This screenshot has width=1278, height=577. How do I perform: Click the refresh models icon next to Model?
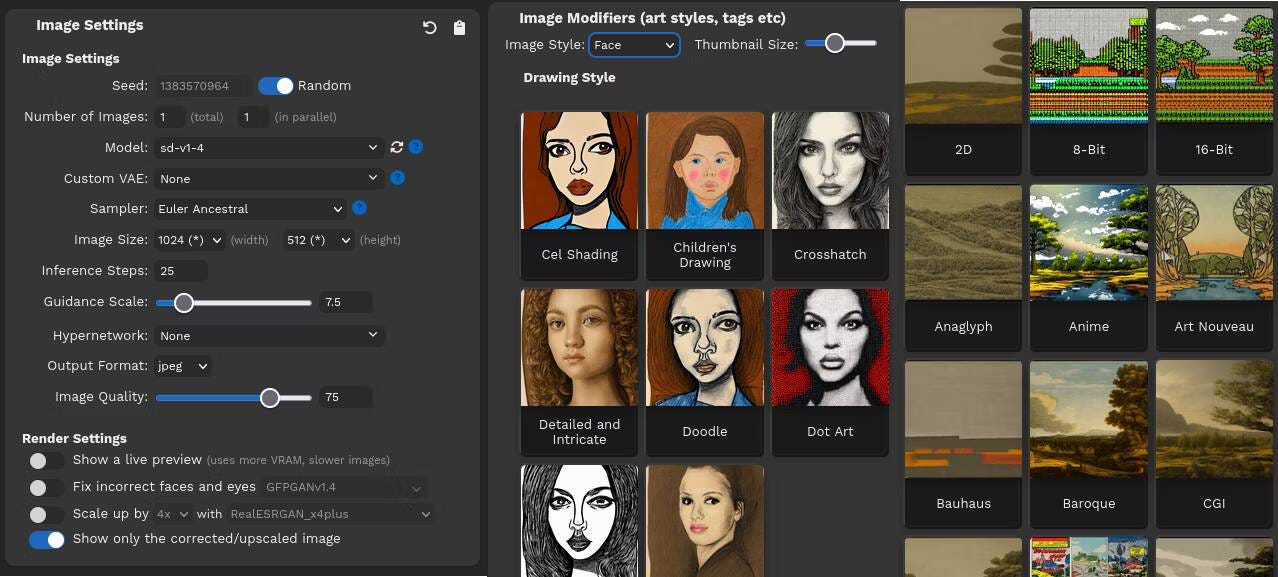397,147
